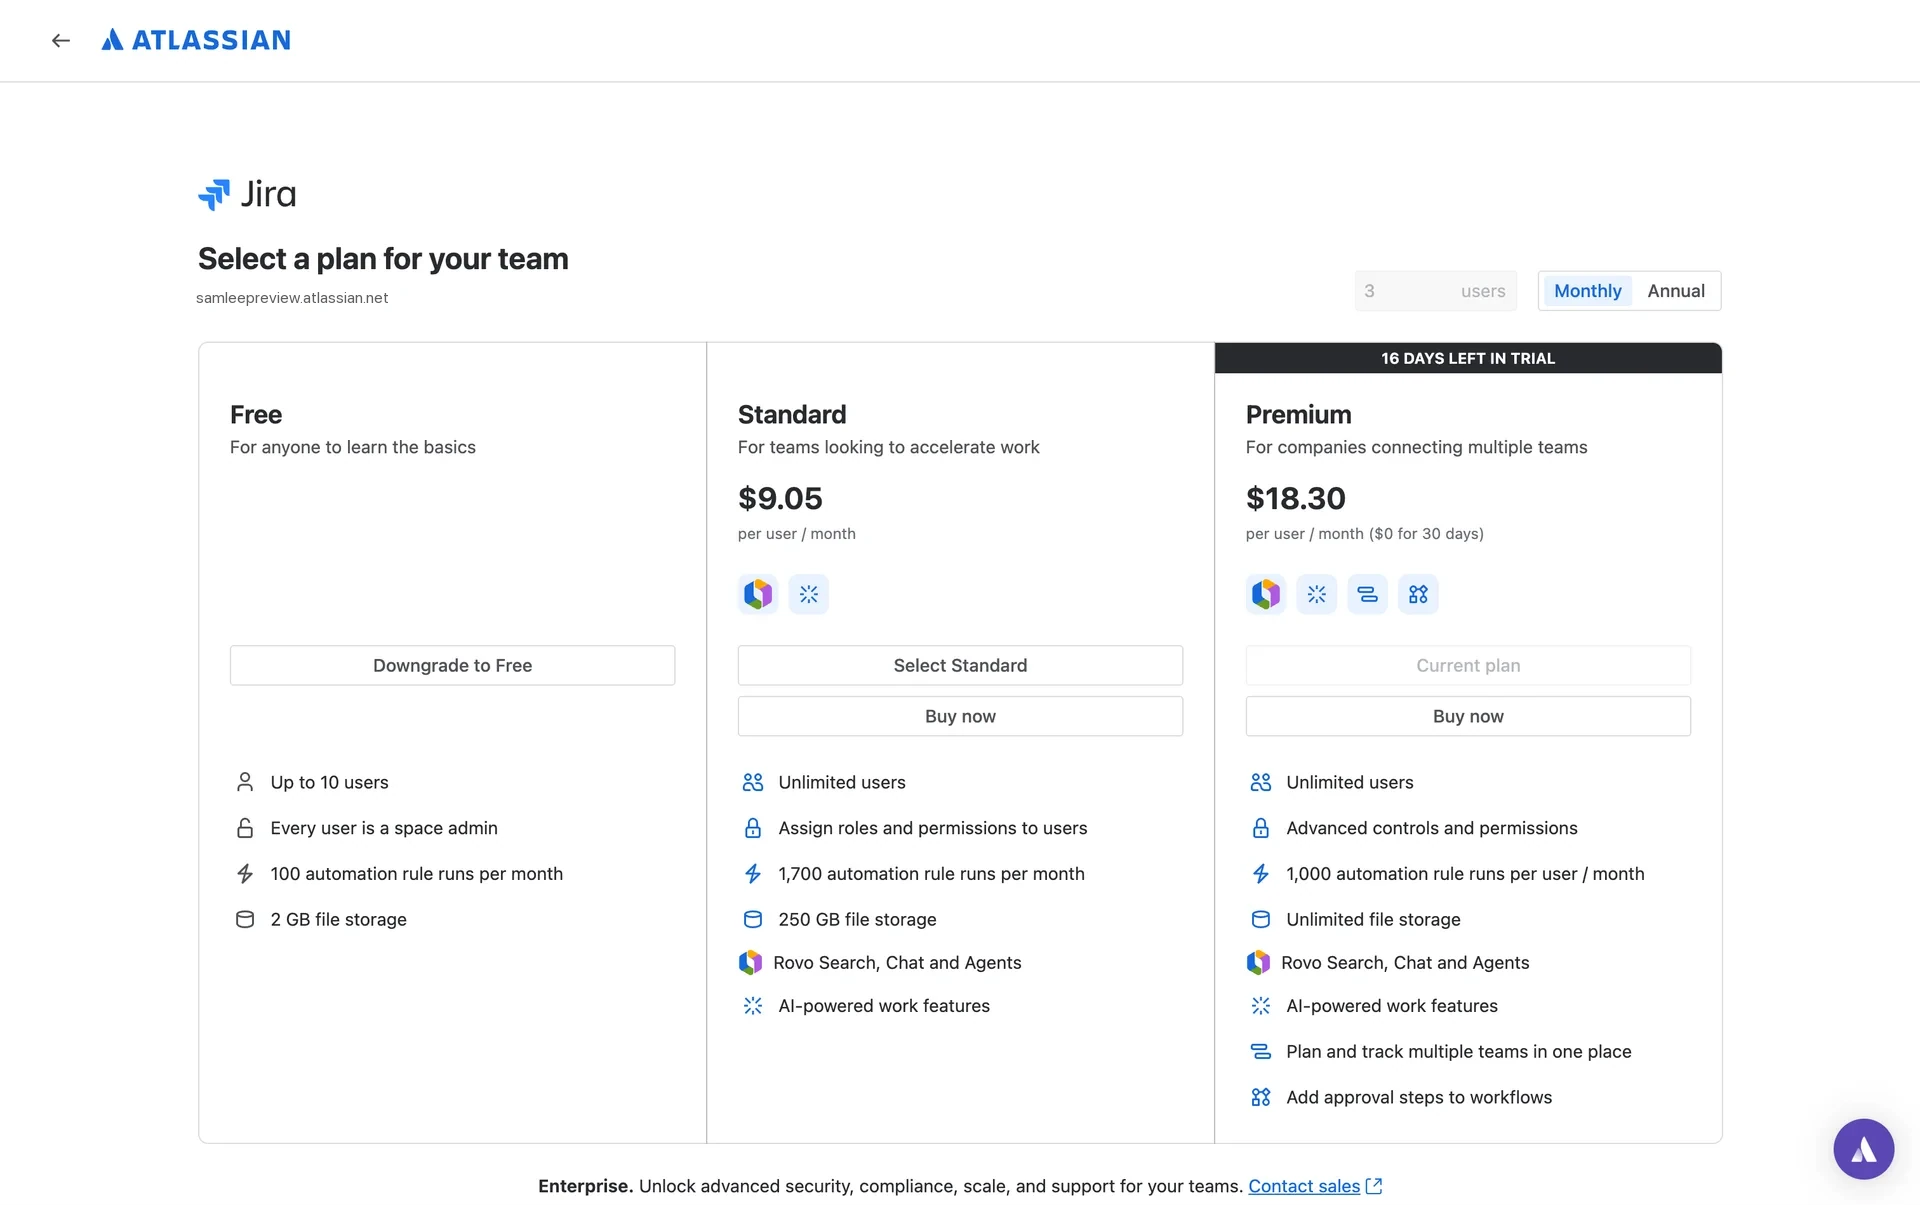The image size is (1920, 1205).
Task: Click the storage icon beside 250 GB file storage
Action: (x=753, y=919)
